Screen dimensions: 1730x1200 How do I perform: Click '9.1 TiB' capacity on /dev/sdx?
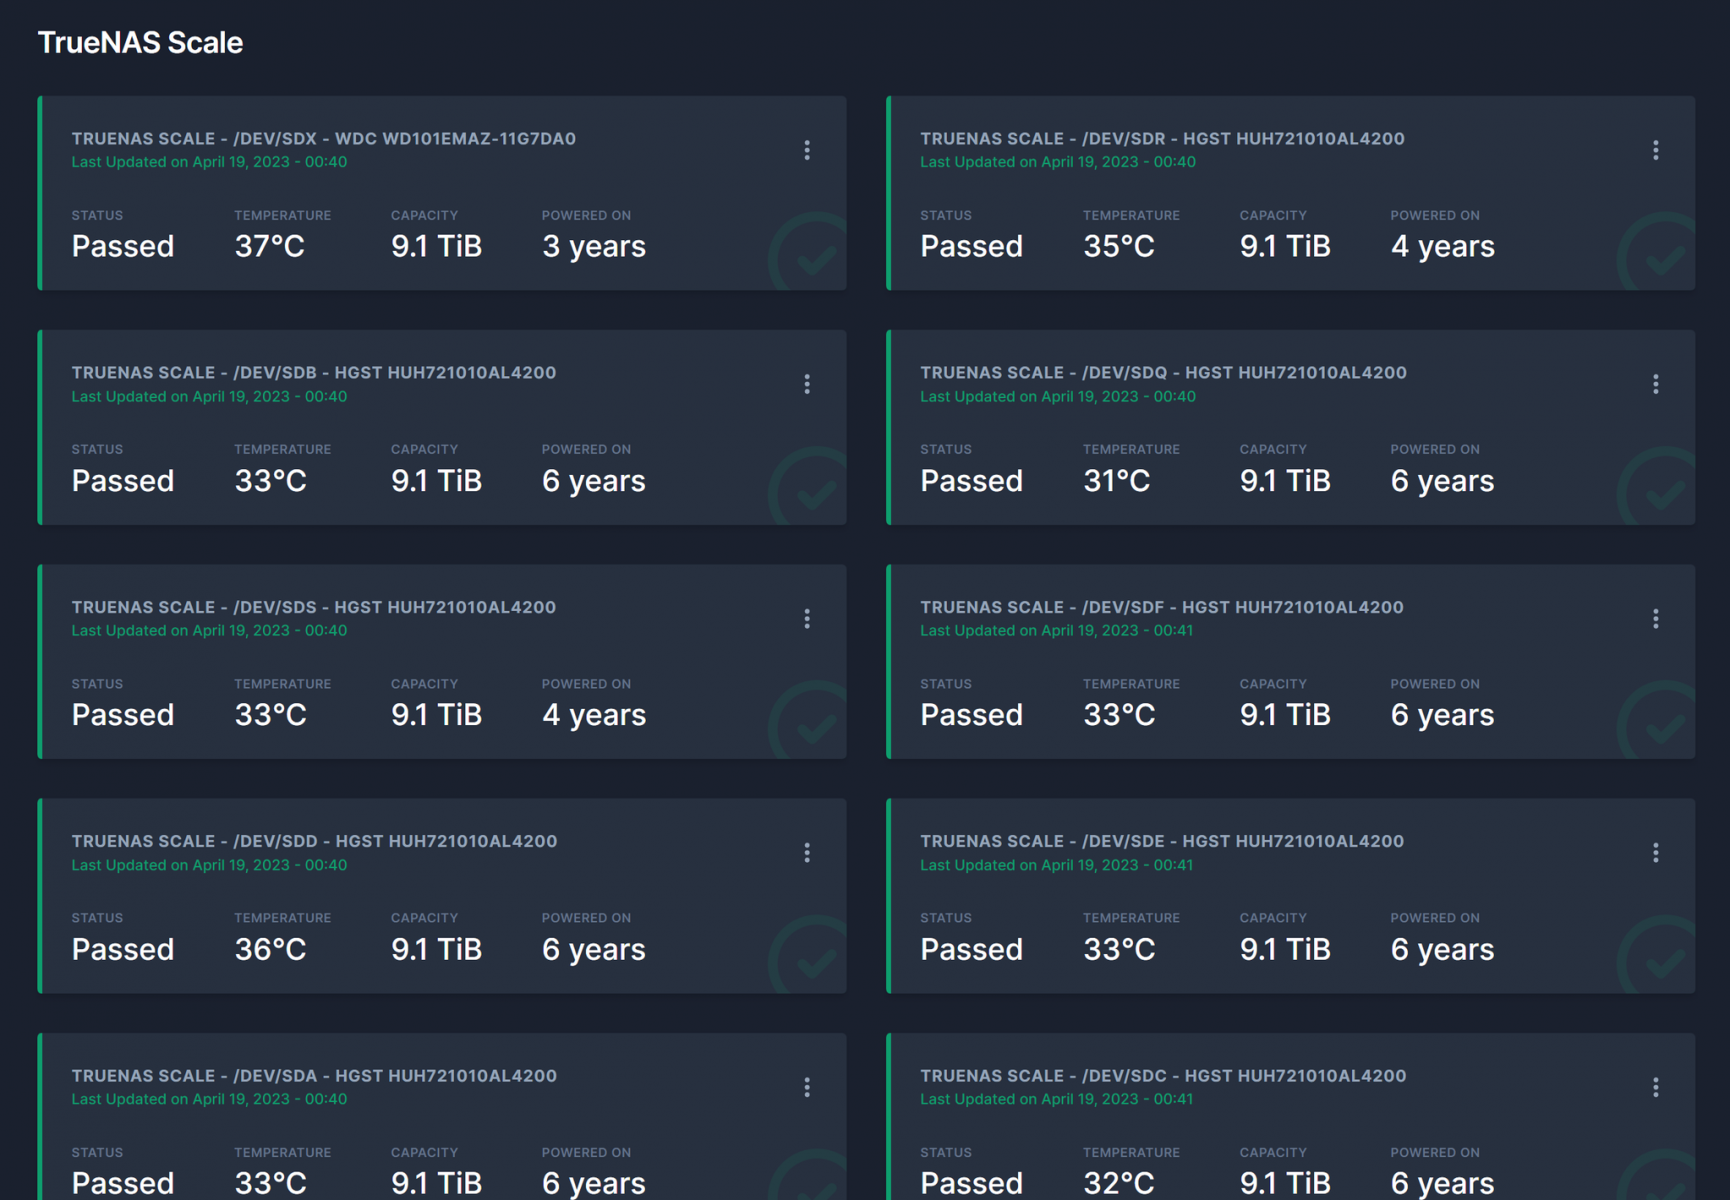436,246
